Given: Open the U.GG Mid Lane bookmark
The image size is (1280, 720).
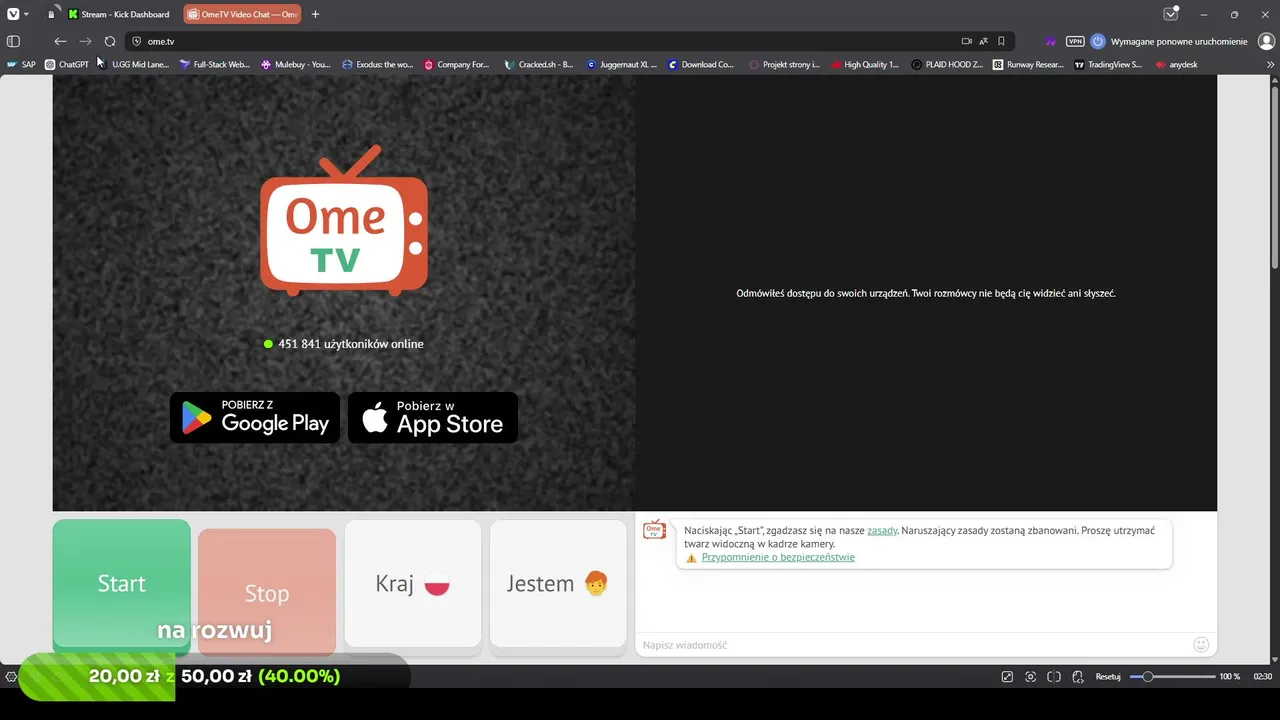Looking at the screenshot, I should pos(133,64).
